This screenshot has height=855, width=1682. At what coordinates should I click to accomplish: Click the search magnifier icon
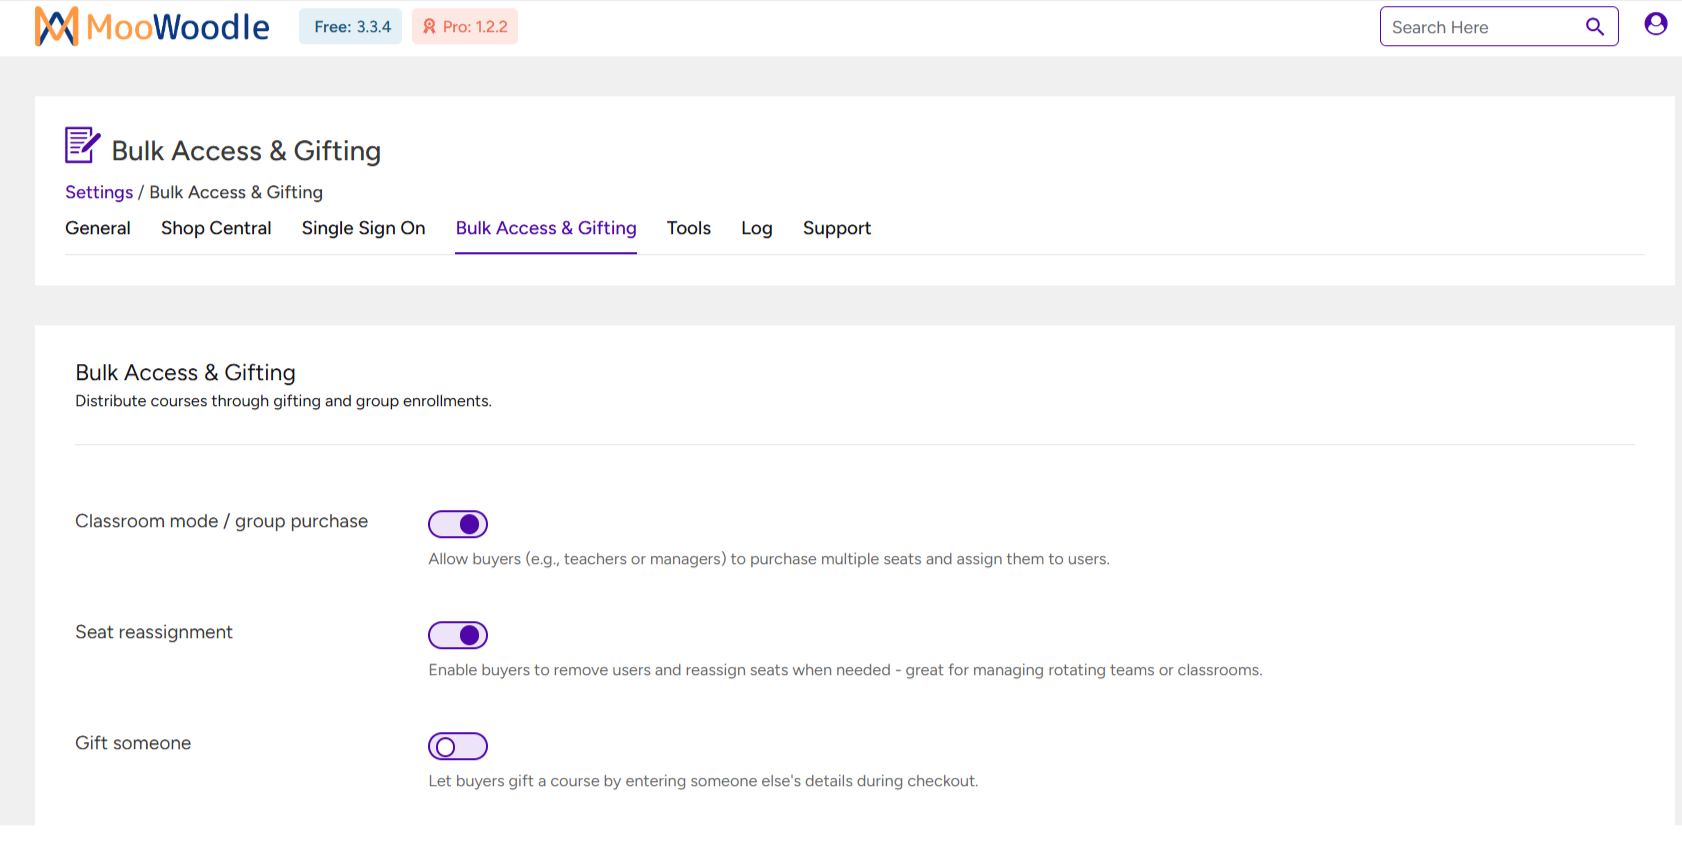(x=1595, y=27)
